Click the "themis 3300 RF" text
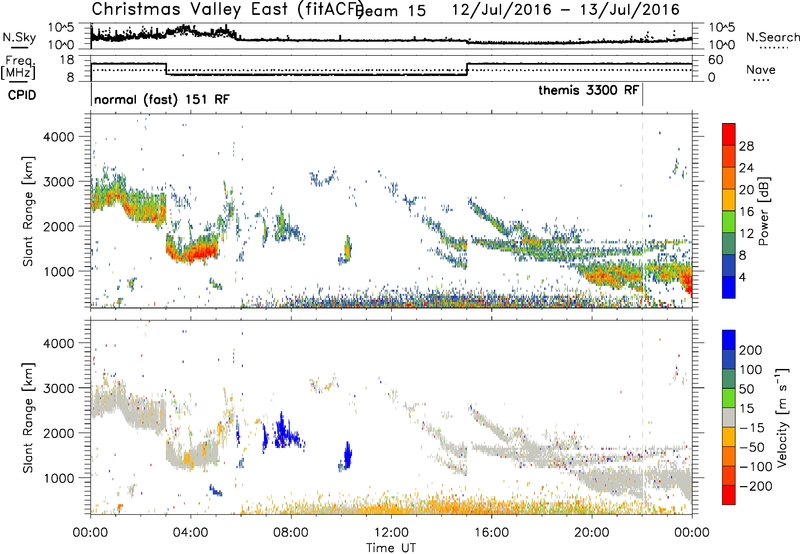The width and height of the screenshot is (800, 554). pyautogui.click(x=588, y=90)
